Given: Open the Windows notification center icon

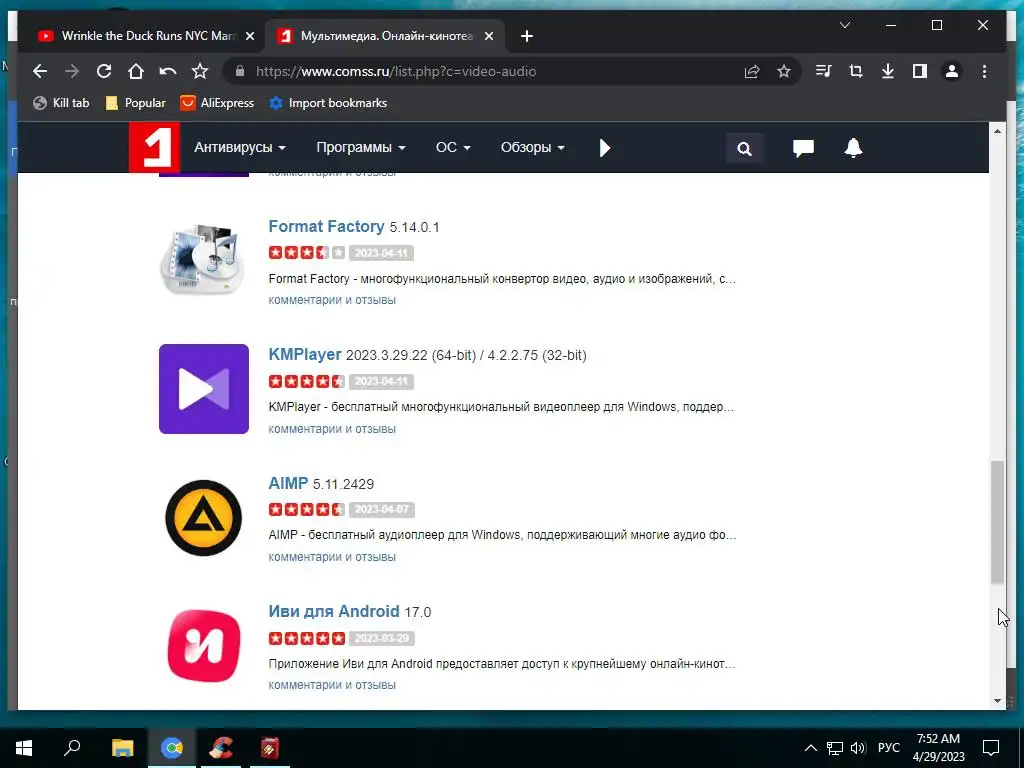Looking at the screenshot, I should [991, 748].
